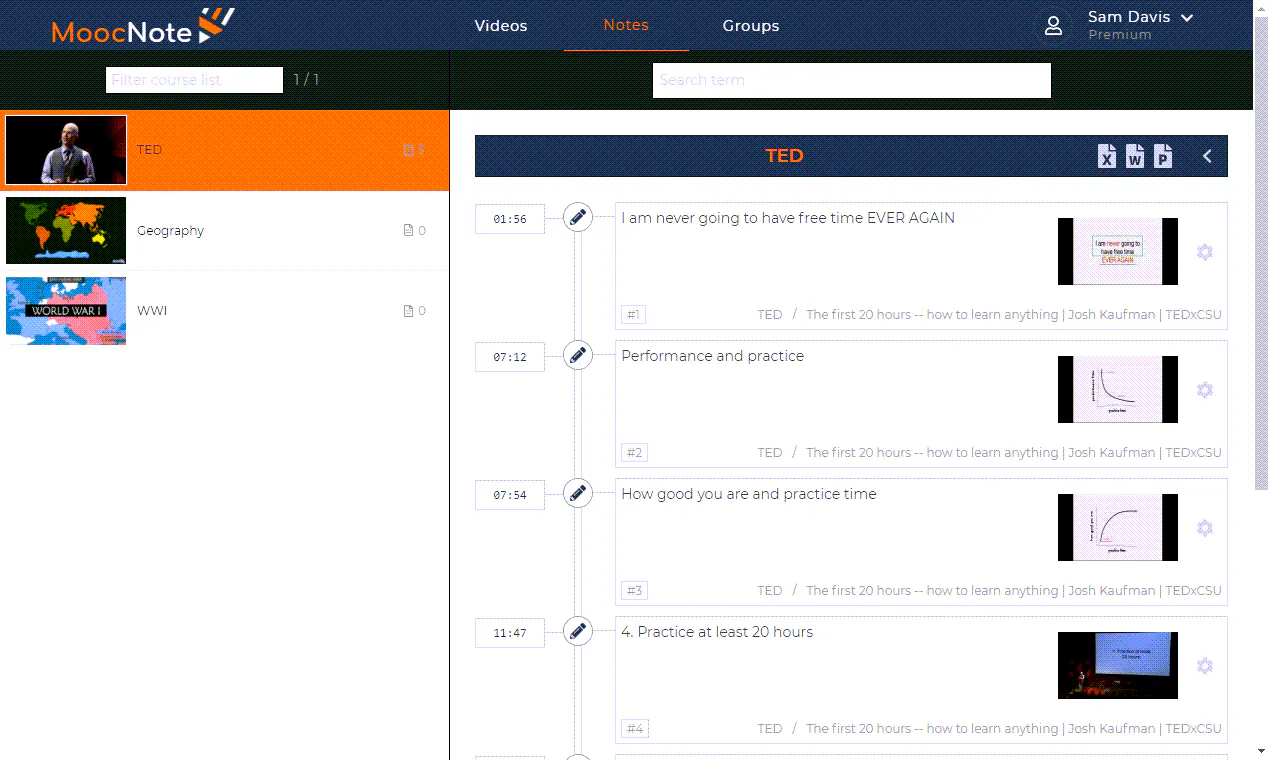Screen dimensions: 1270x760
Task: Click the scrollbar up arrow
Action: pyautogui.click(x=1261, y=7)
